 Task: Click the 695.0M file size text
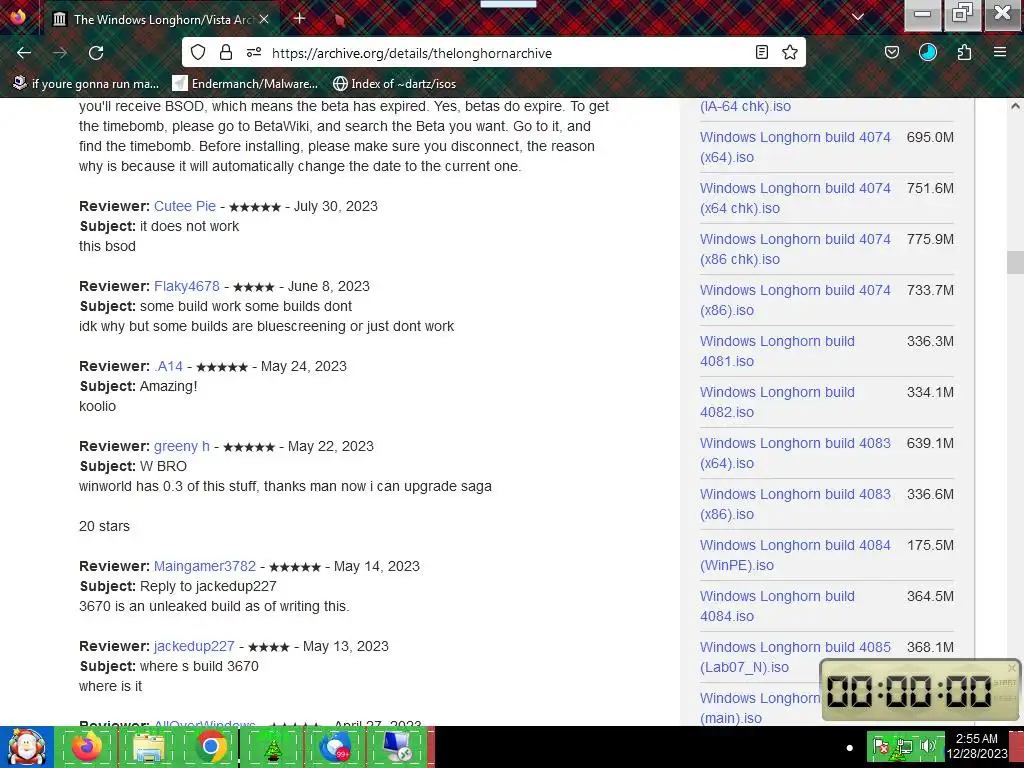coord(930,137)
